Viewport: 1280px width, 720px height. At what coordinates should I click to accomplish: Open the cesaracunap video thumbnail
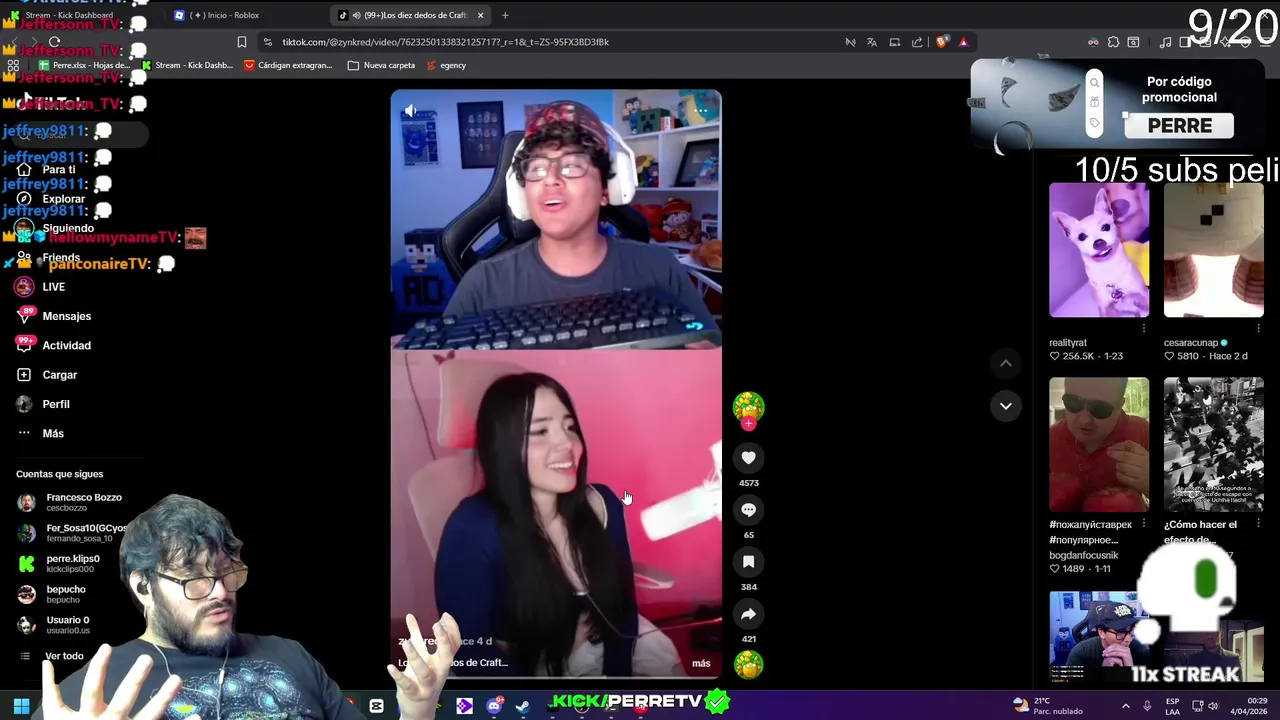[x=1214, y=250]
